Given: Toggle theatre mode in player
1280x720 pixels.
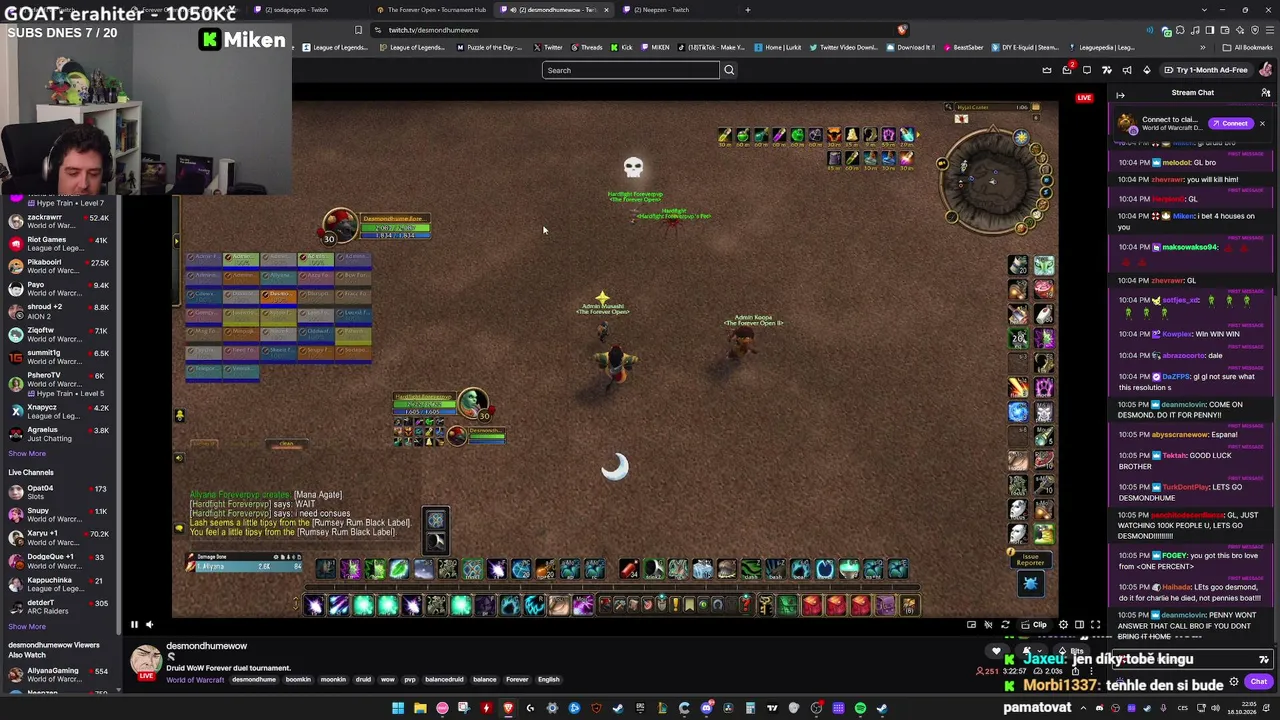Looking at the screenshot, I should (1079, 624).
